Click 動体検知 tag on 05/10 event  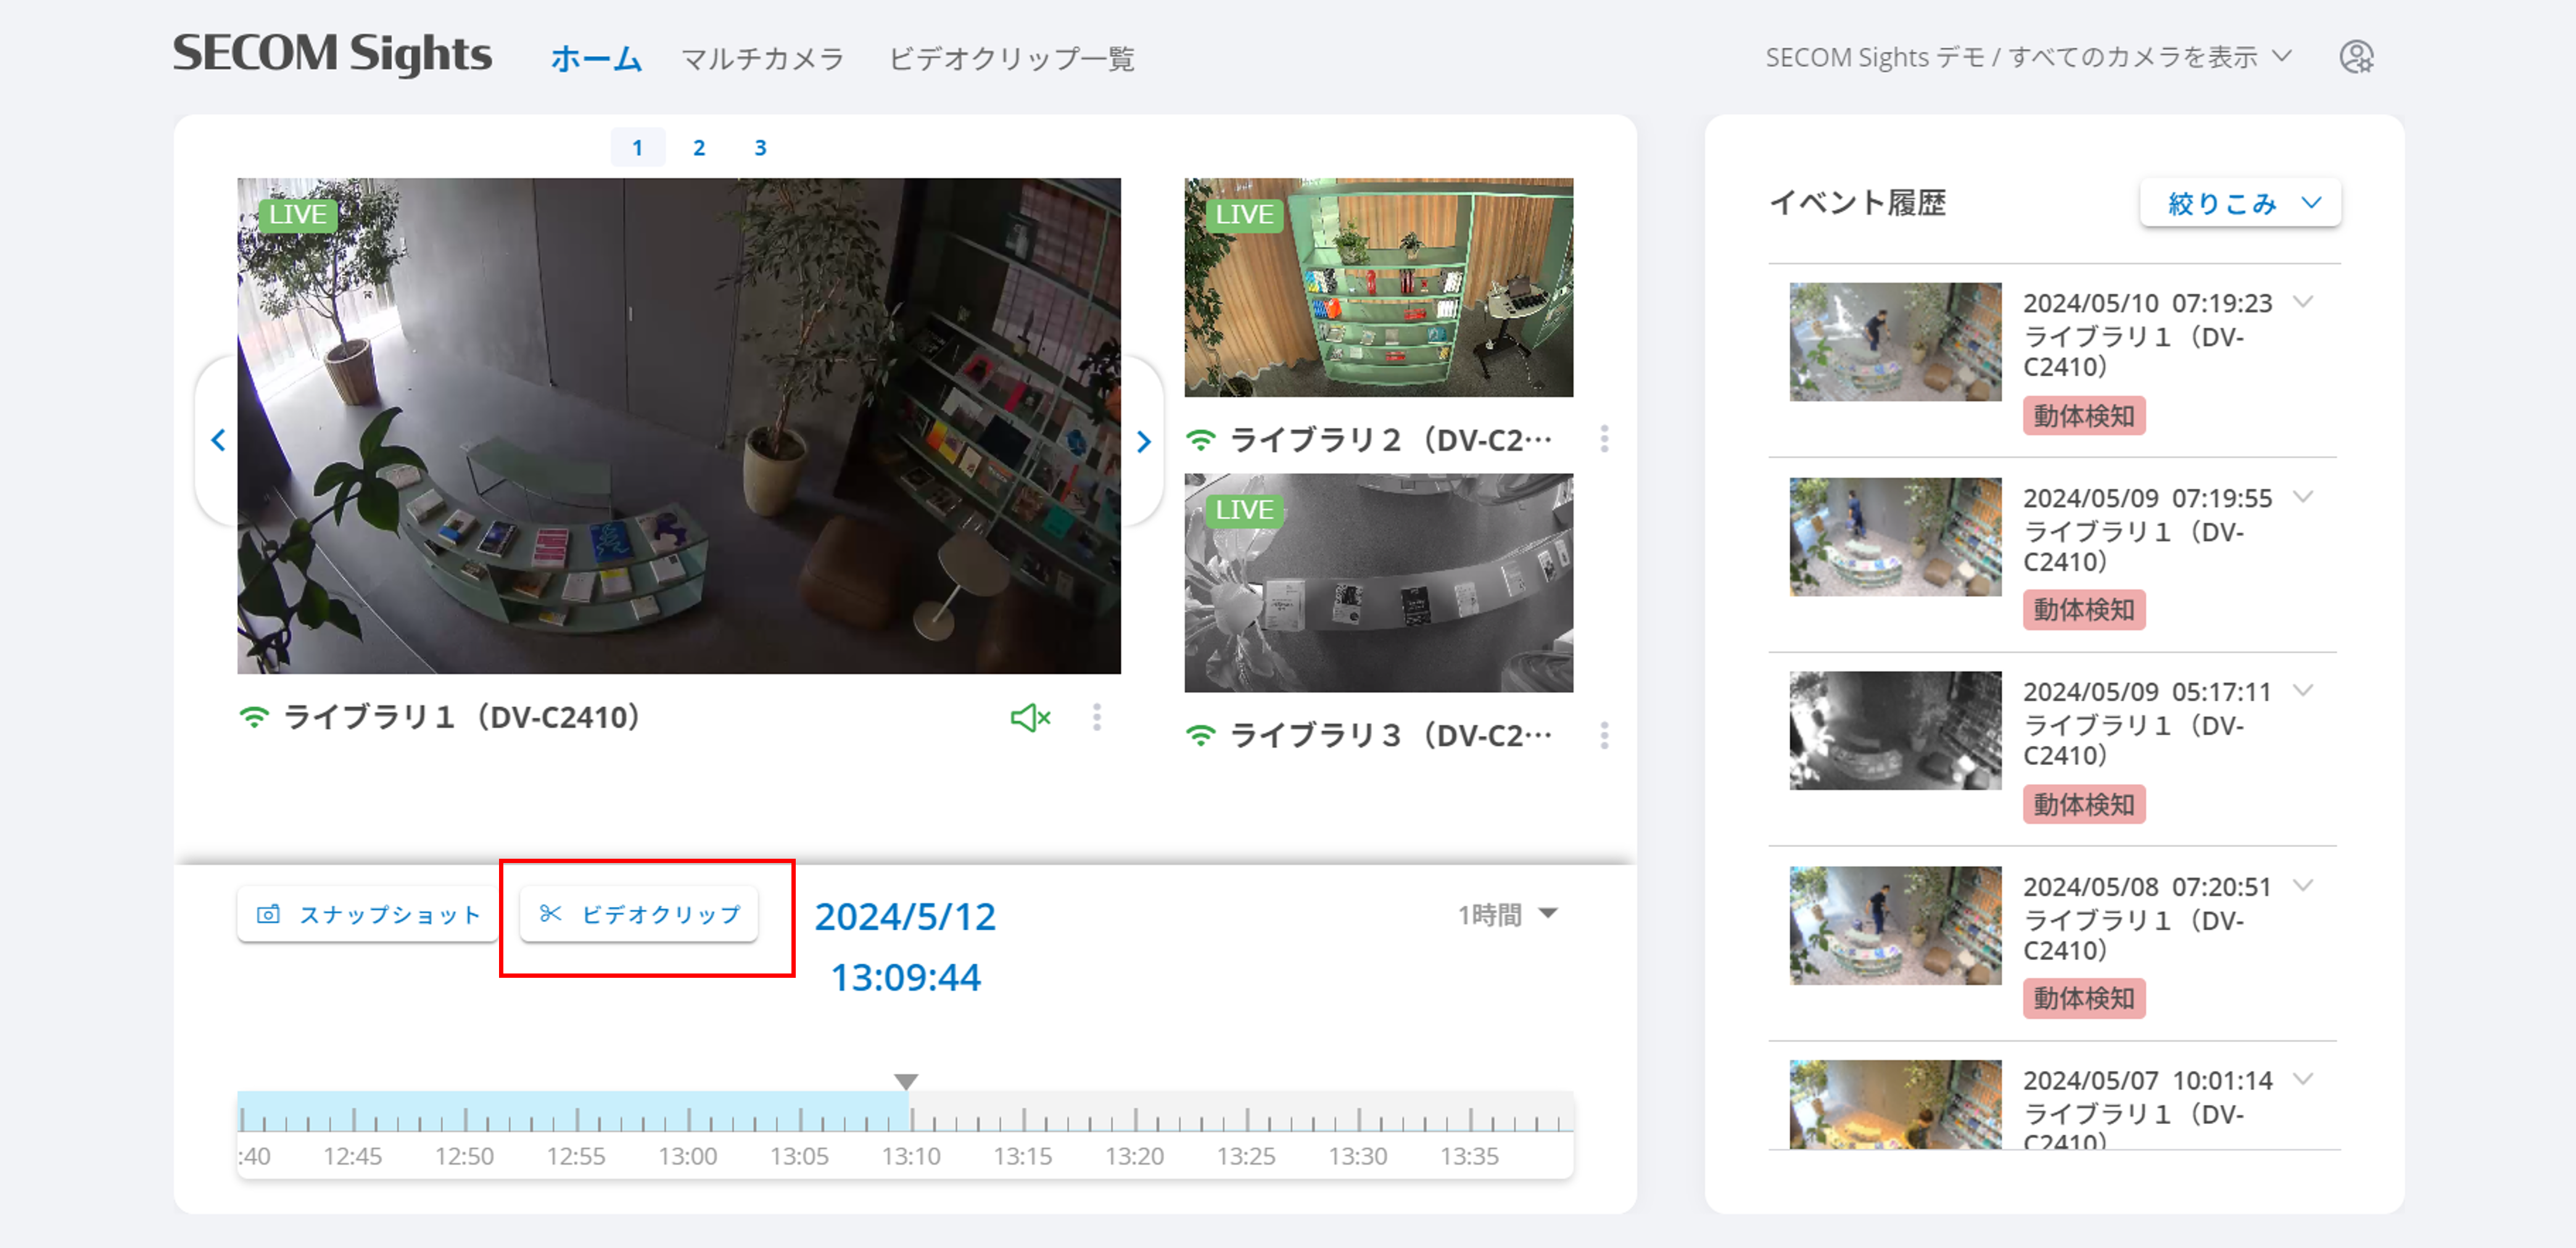(2084, 415)
